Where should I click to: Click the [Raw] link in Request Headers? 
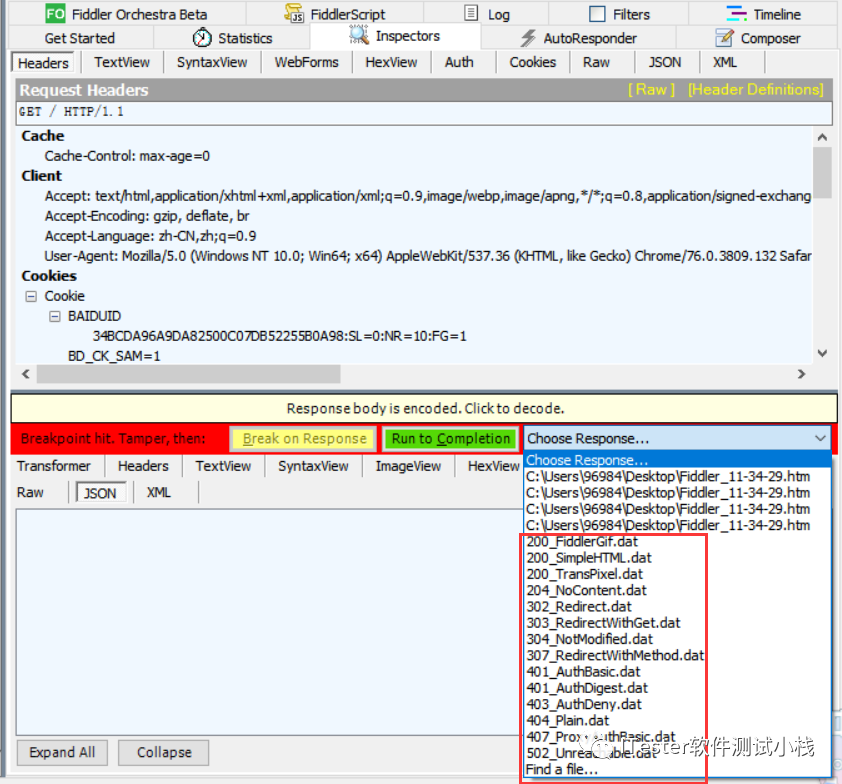tap(651, 90)
